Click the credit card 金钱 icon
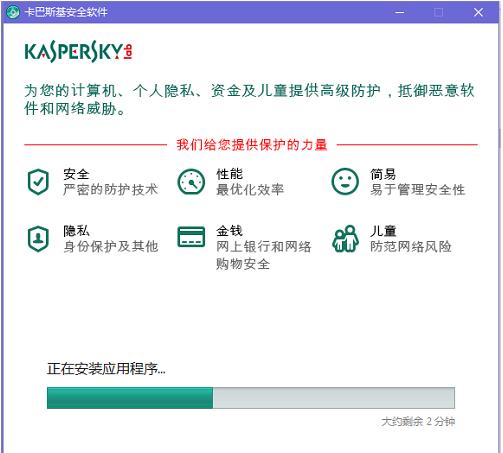Viewport: 503px width, 453px height. point(191,237)
